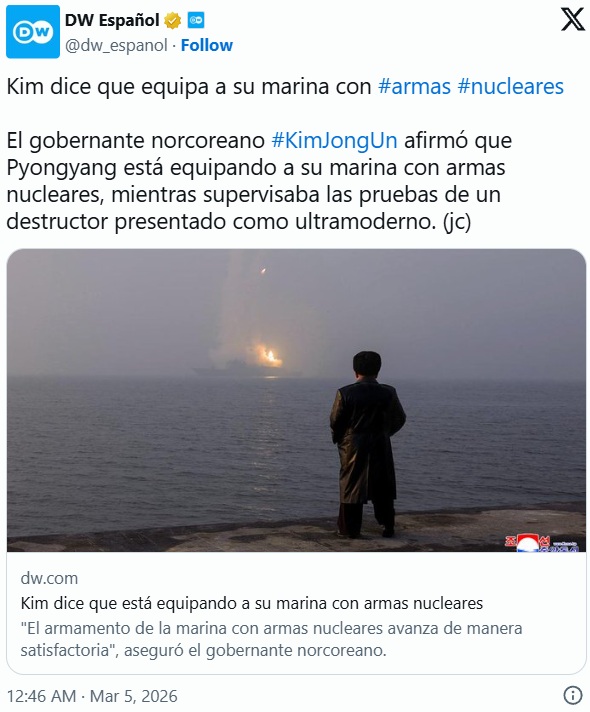Open the #nucleares hashtag
Viewport: 590px width, 712px height.
pyautogui.click(x=511, y=86)
